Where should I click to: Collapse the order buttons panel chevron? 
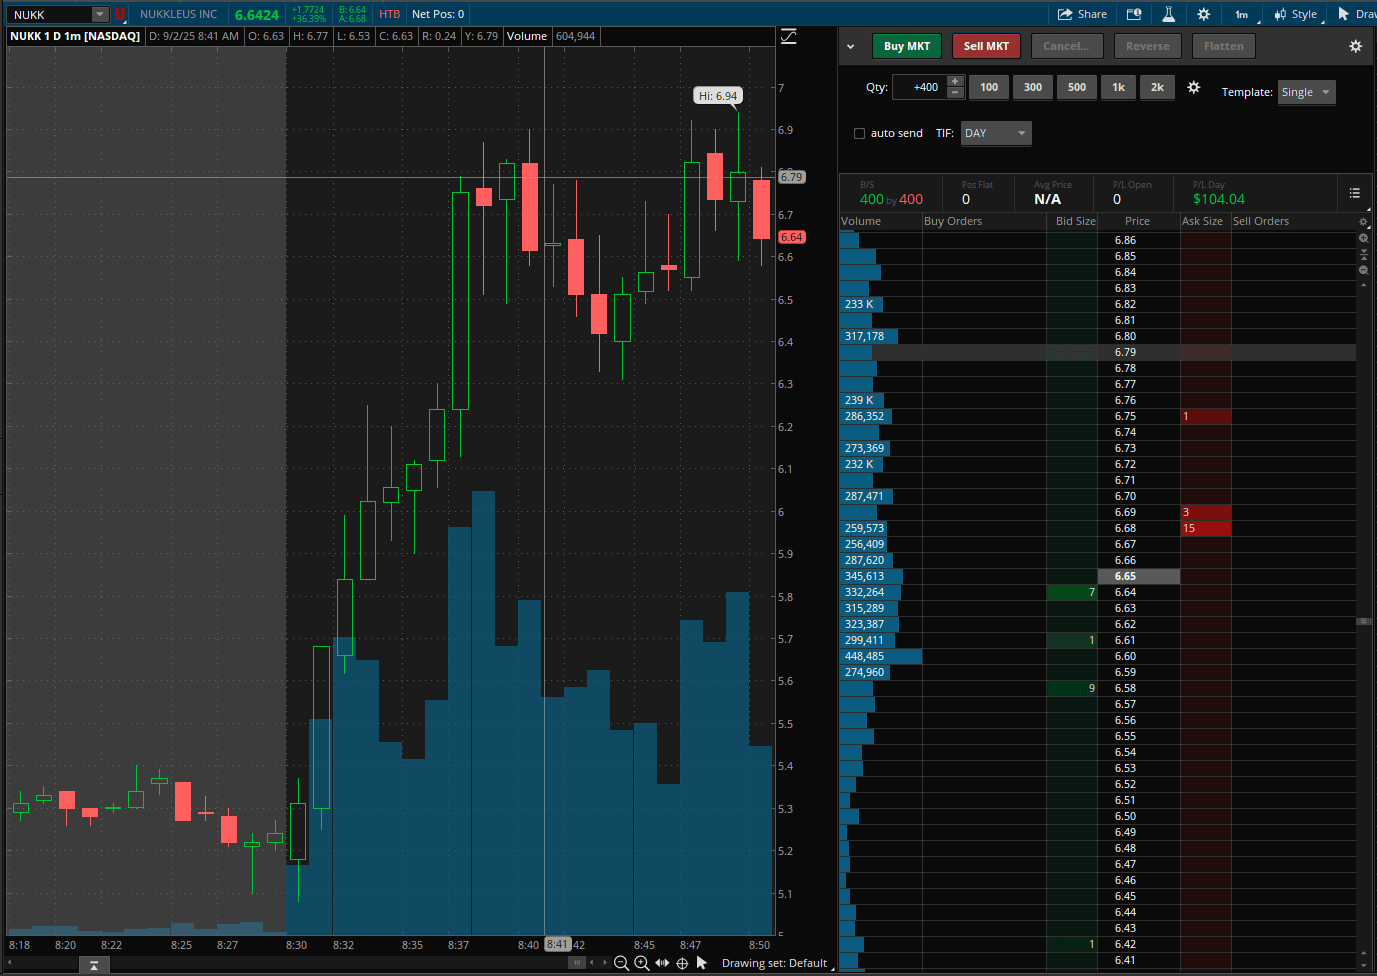tap(851, 46)
